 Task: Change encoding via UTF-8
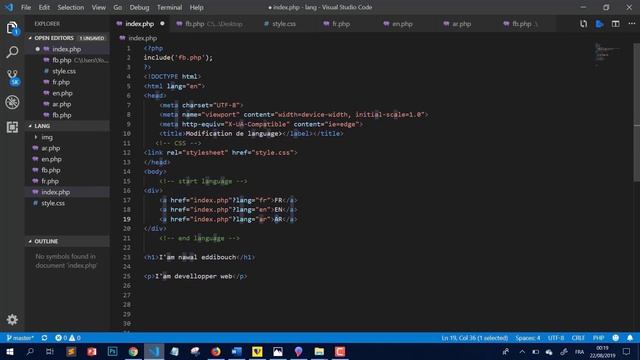(556, 338)
